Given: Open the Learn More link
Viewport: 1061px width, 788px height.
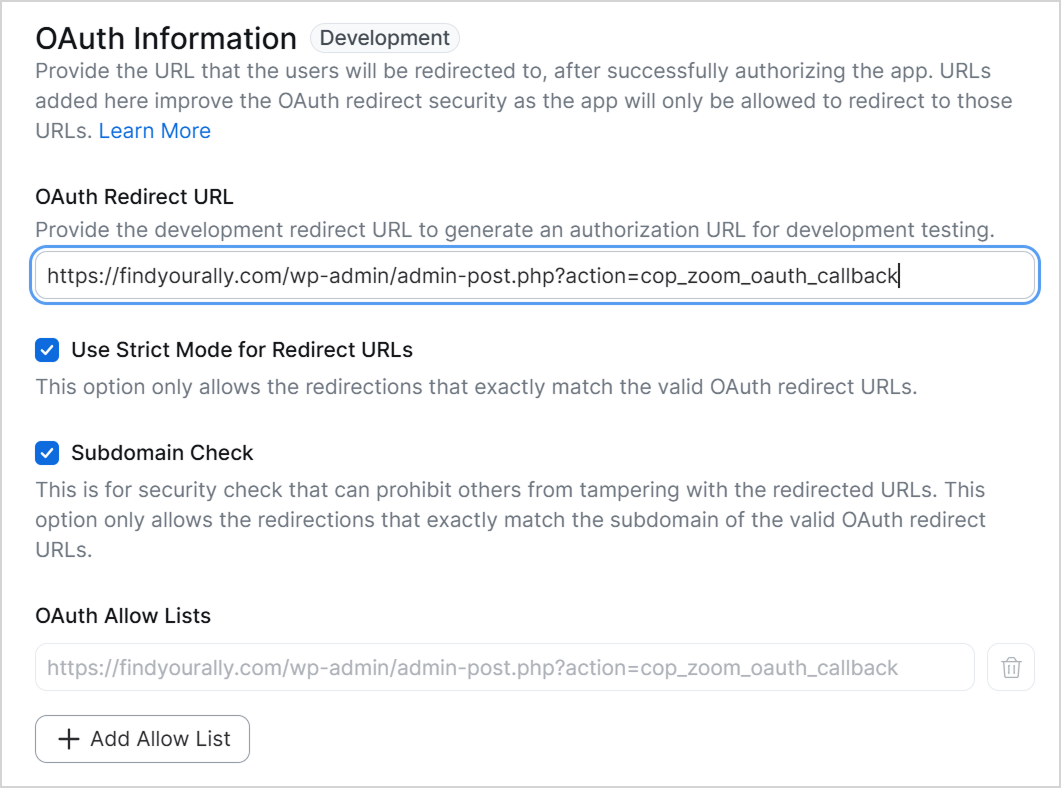Looking at the screenshot, I should (154, 130).
